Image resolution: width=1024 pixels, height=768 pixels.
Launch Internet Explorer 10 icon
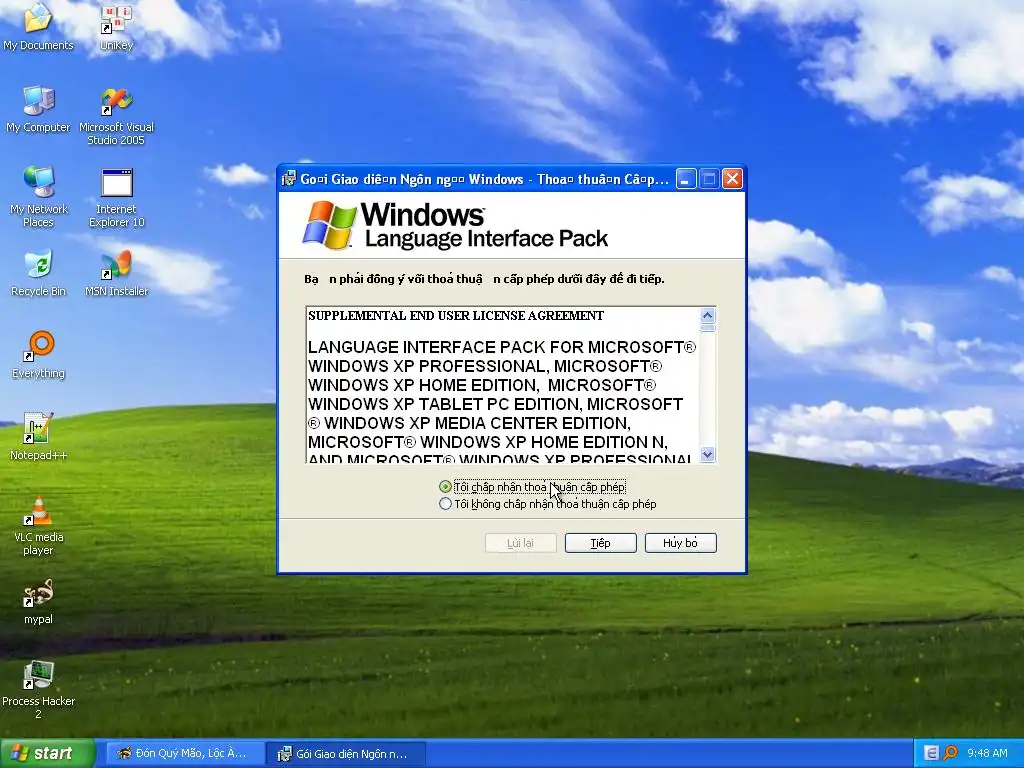click(x=116, y=197)
